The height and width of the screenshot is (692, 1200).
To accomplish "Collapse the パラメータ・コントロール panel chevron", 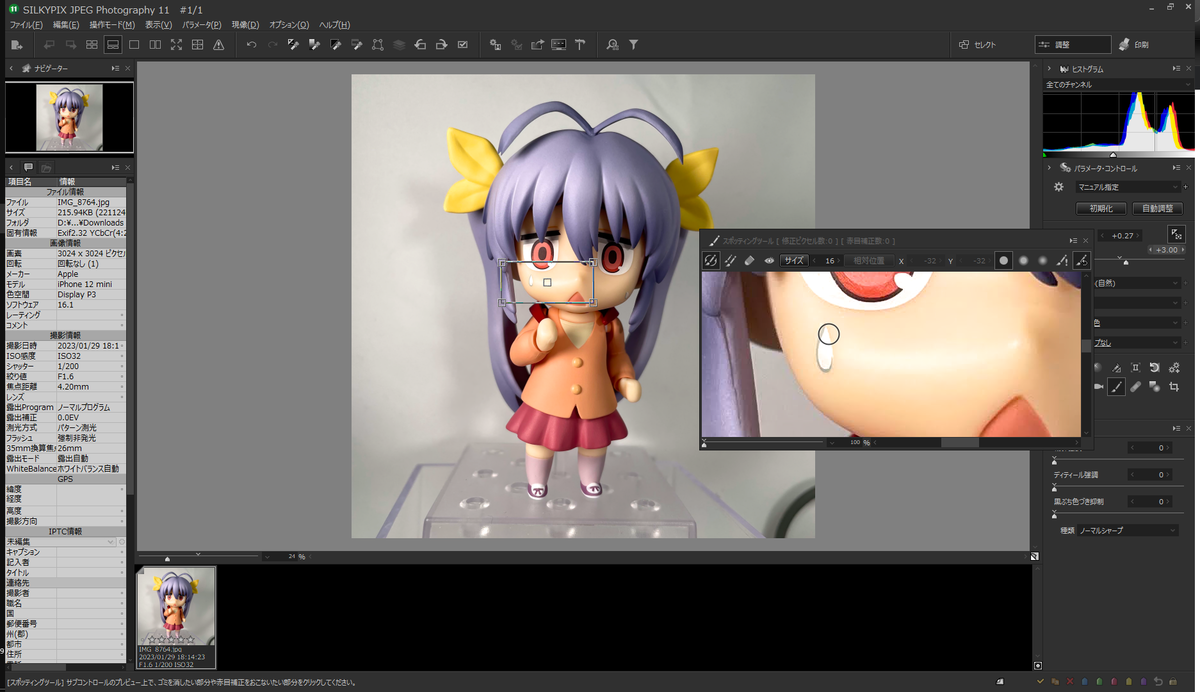I will tap(1049, 168).
